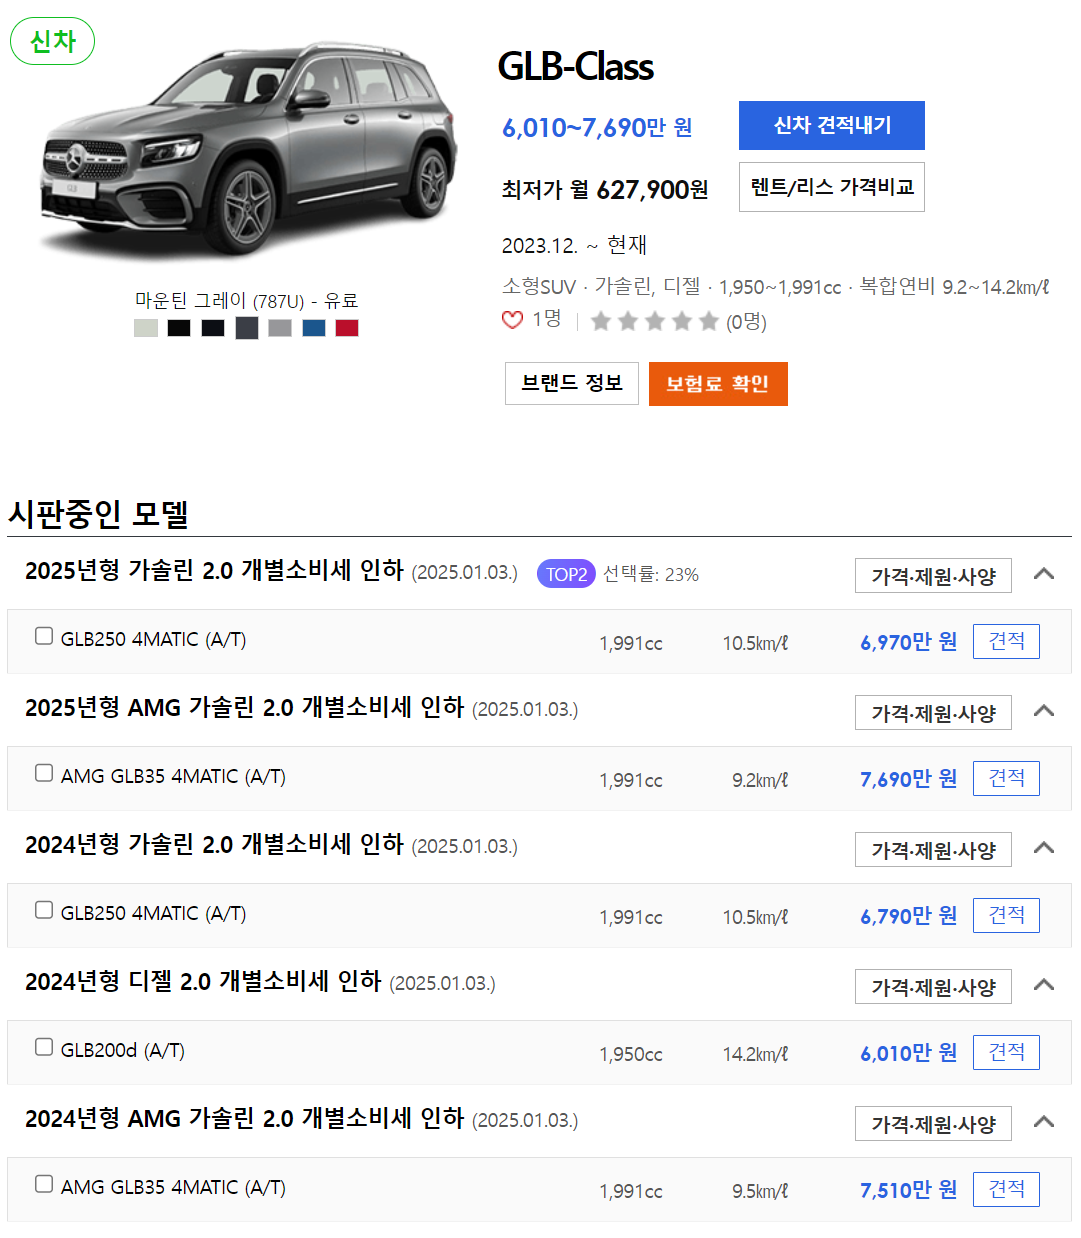Select the first black color swatch

point(179,328)
